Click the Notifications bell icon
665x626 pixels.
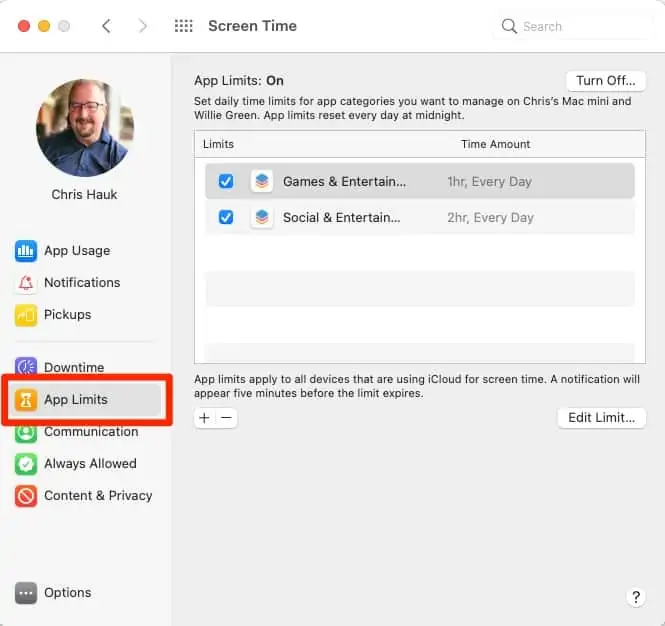pyautogui.click(x=26, y=283)
